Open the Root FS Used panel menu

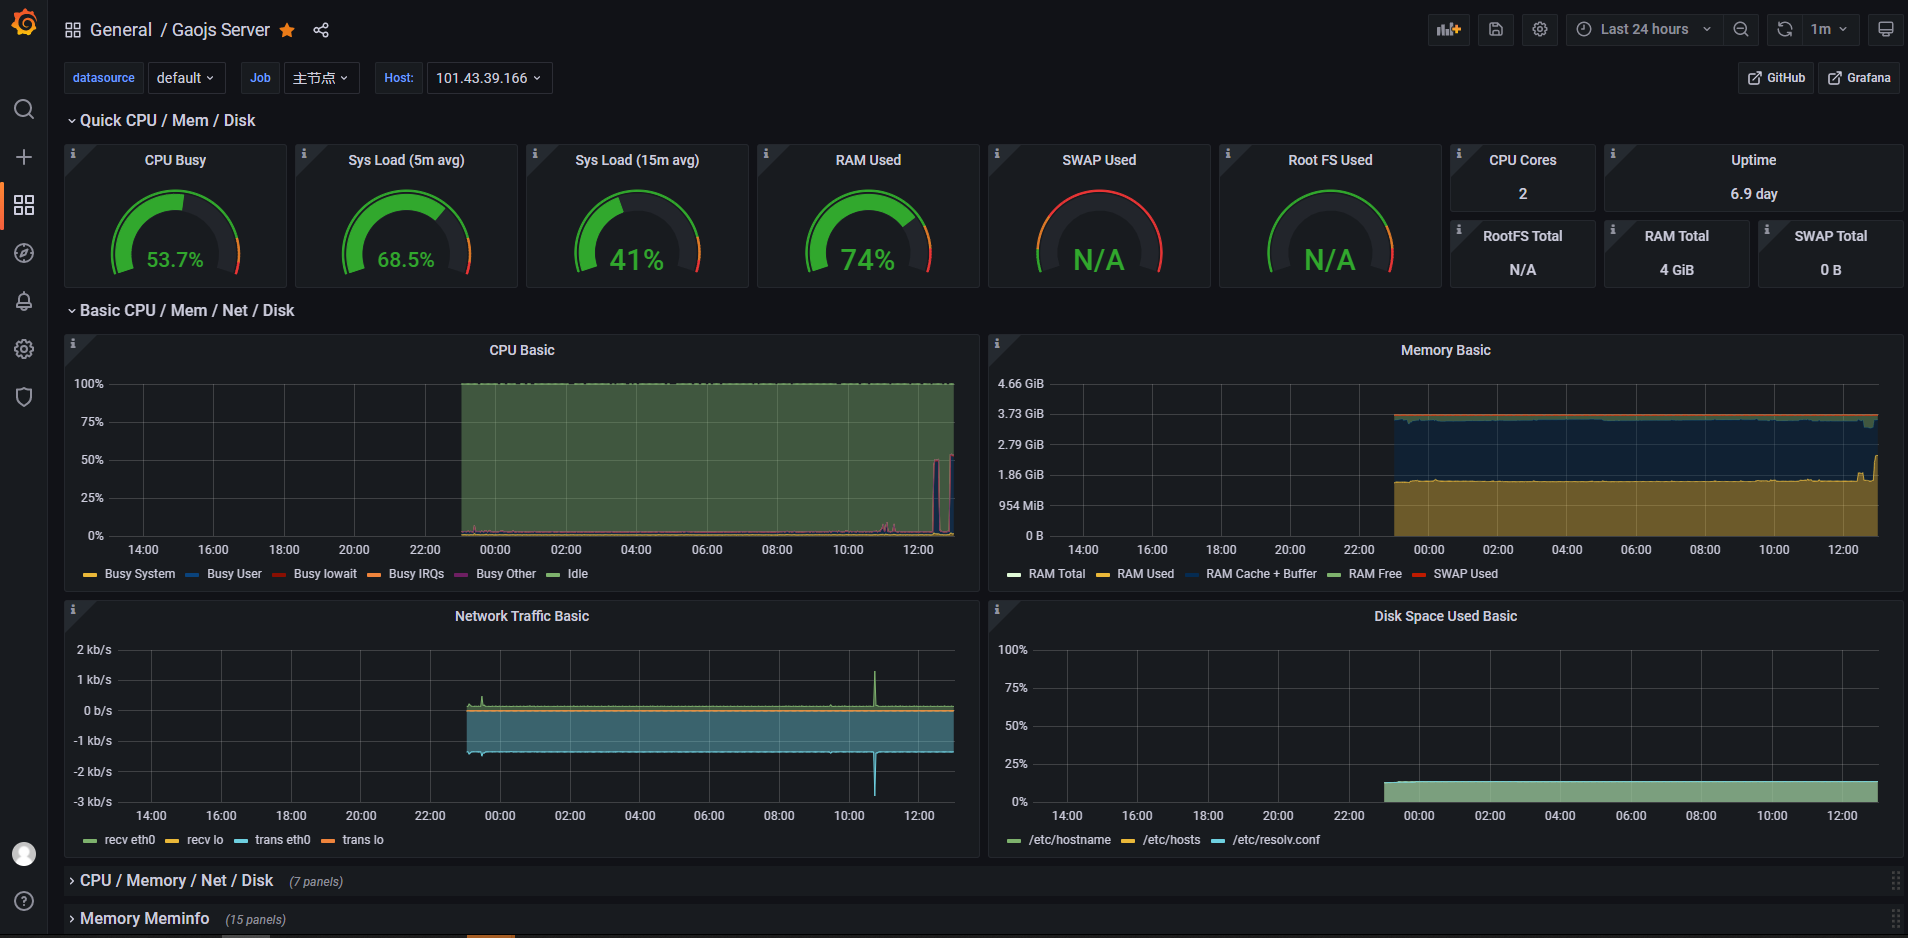(1330, 160)
